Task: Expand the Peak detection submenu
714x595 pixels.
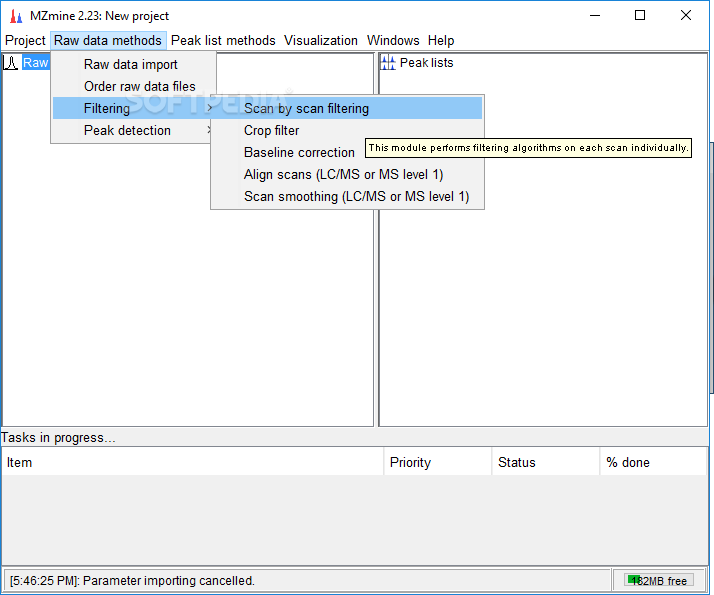Action: [x=132, y=130]
